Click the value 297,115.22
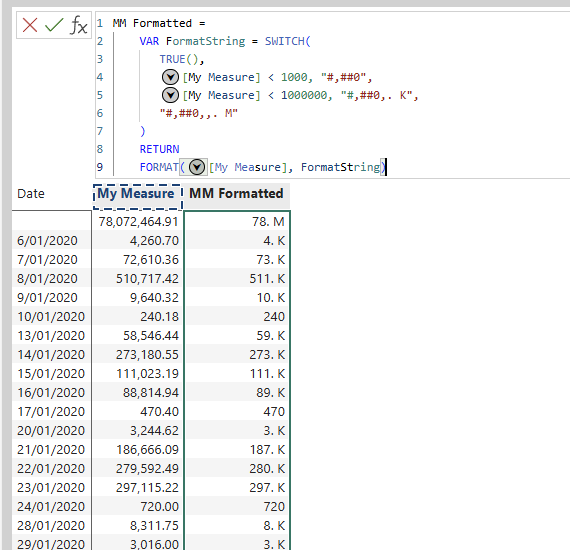Viewport: 570px width, 550px height. 147,487
